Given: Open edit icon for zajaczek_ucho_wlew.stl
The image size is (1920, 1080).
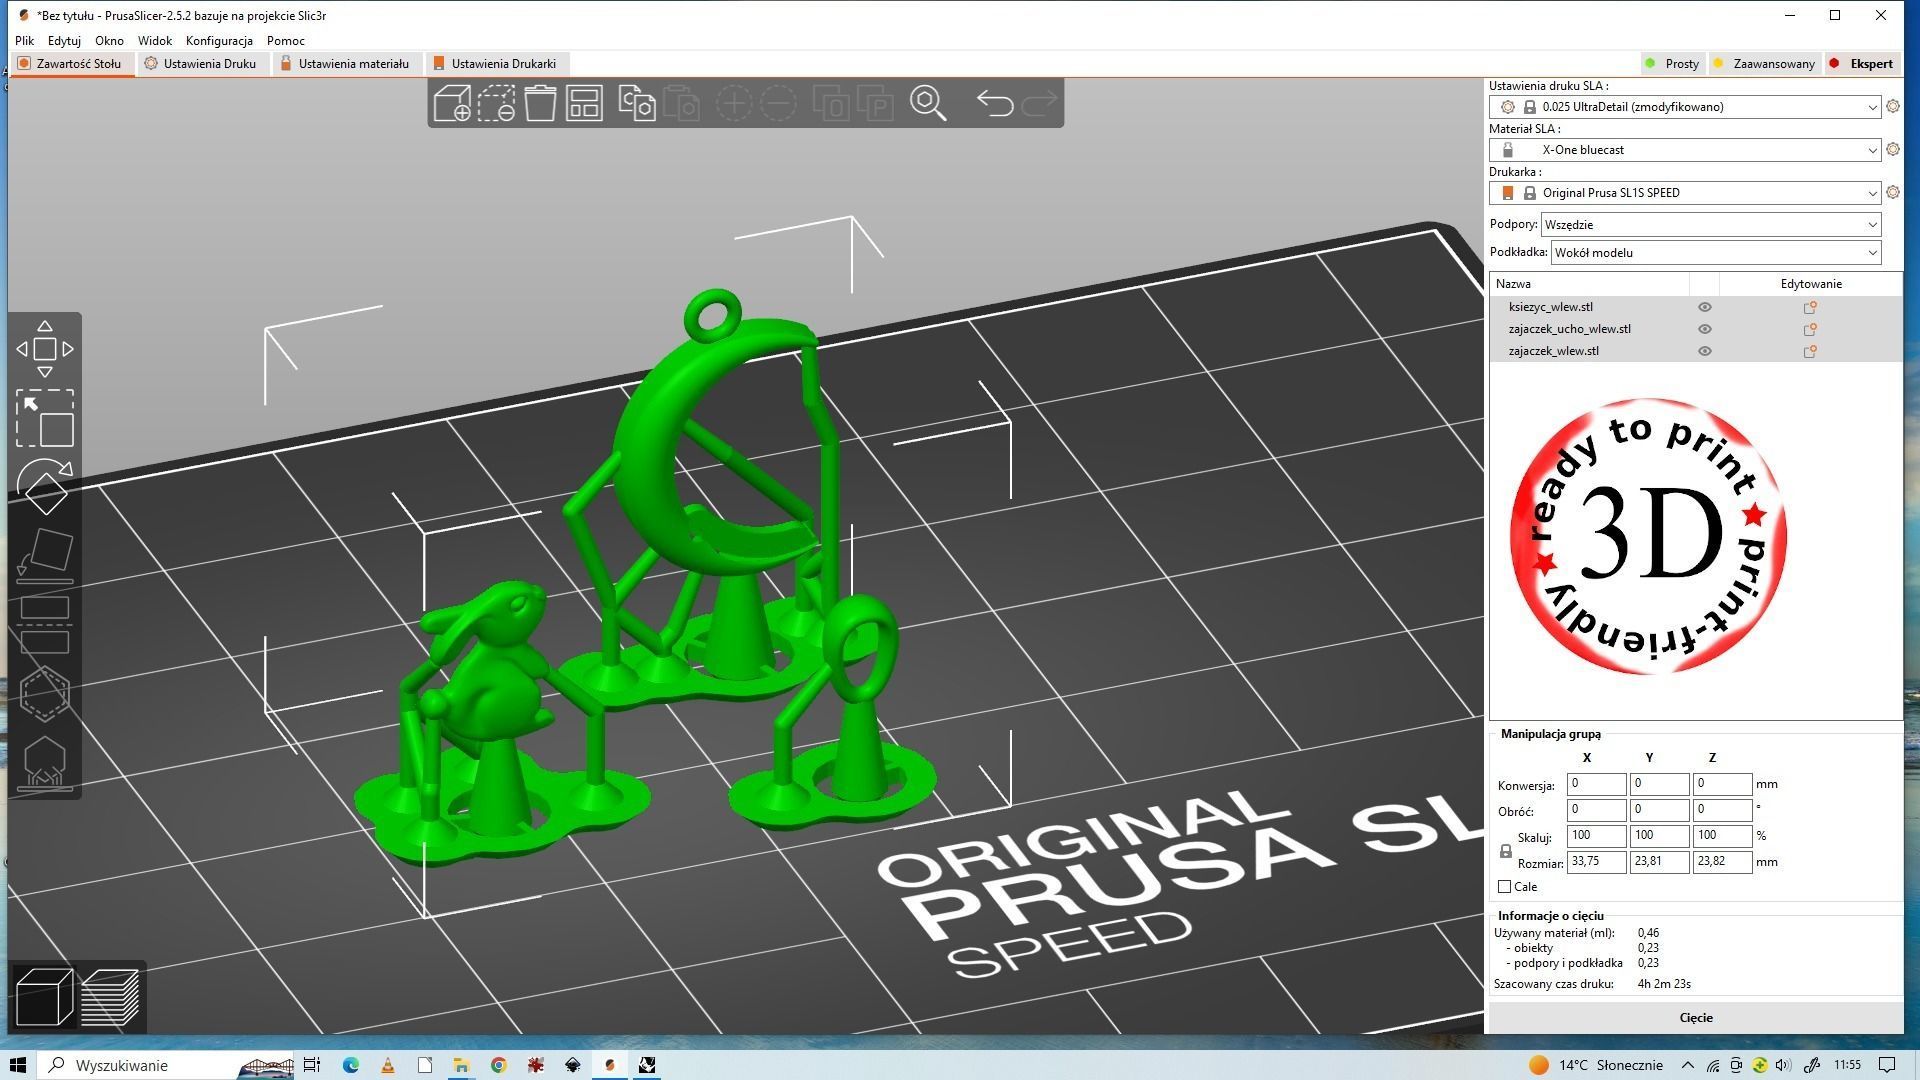Looking at the screenshot, I should click(1810, 329).
